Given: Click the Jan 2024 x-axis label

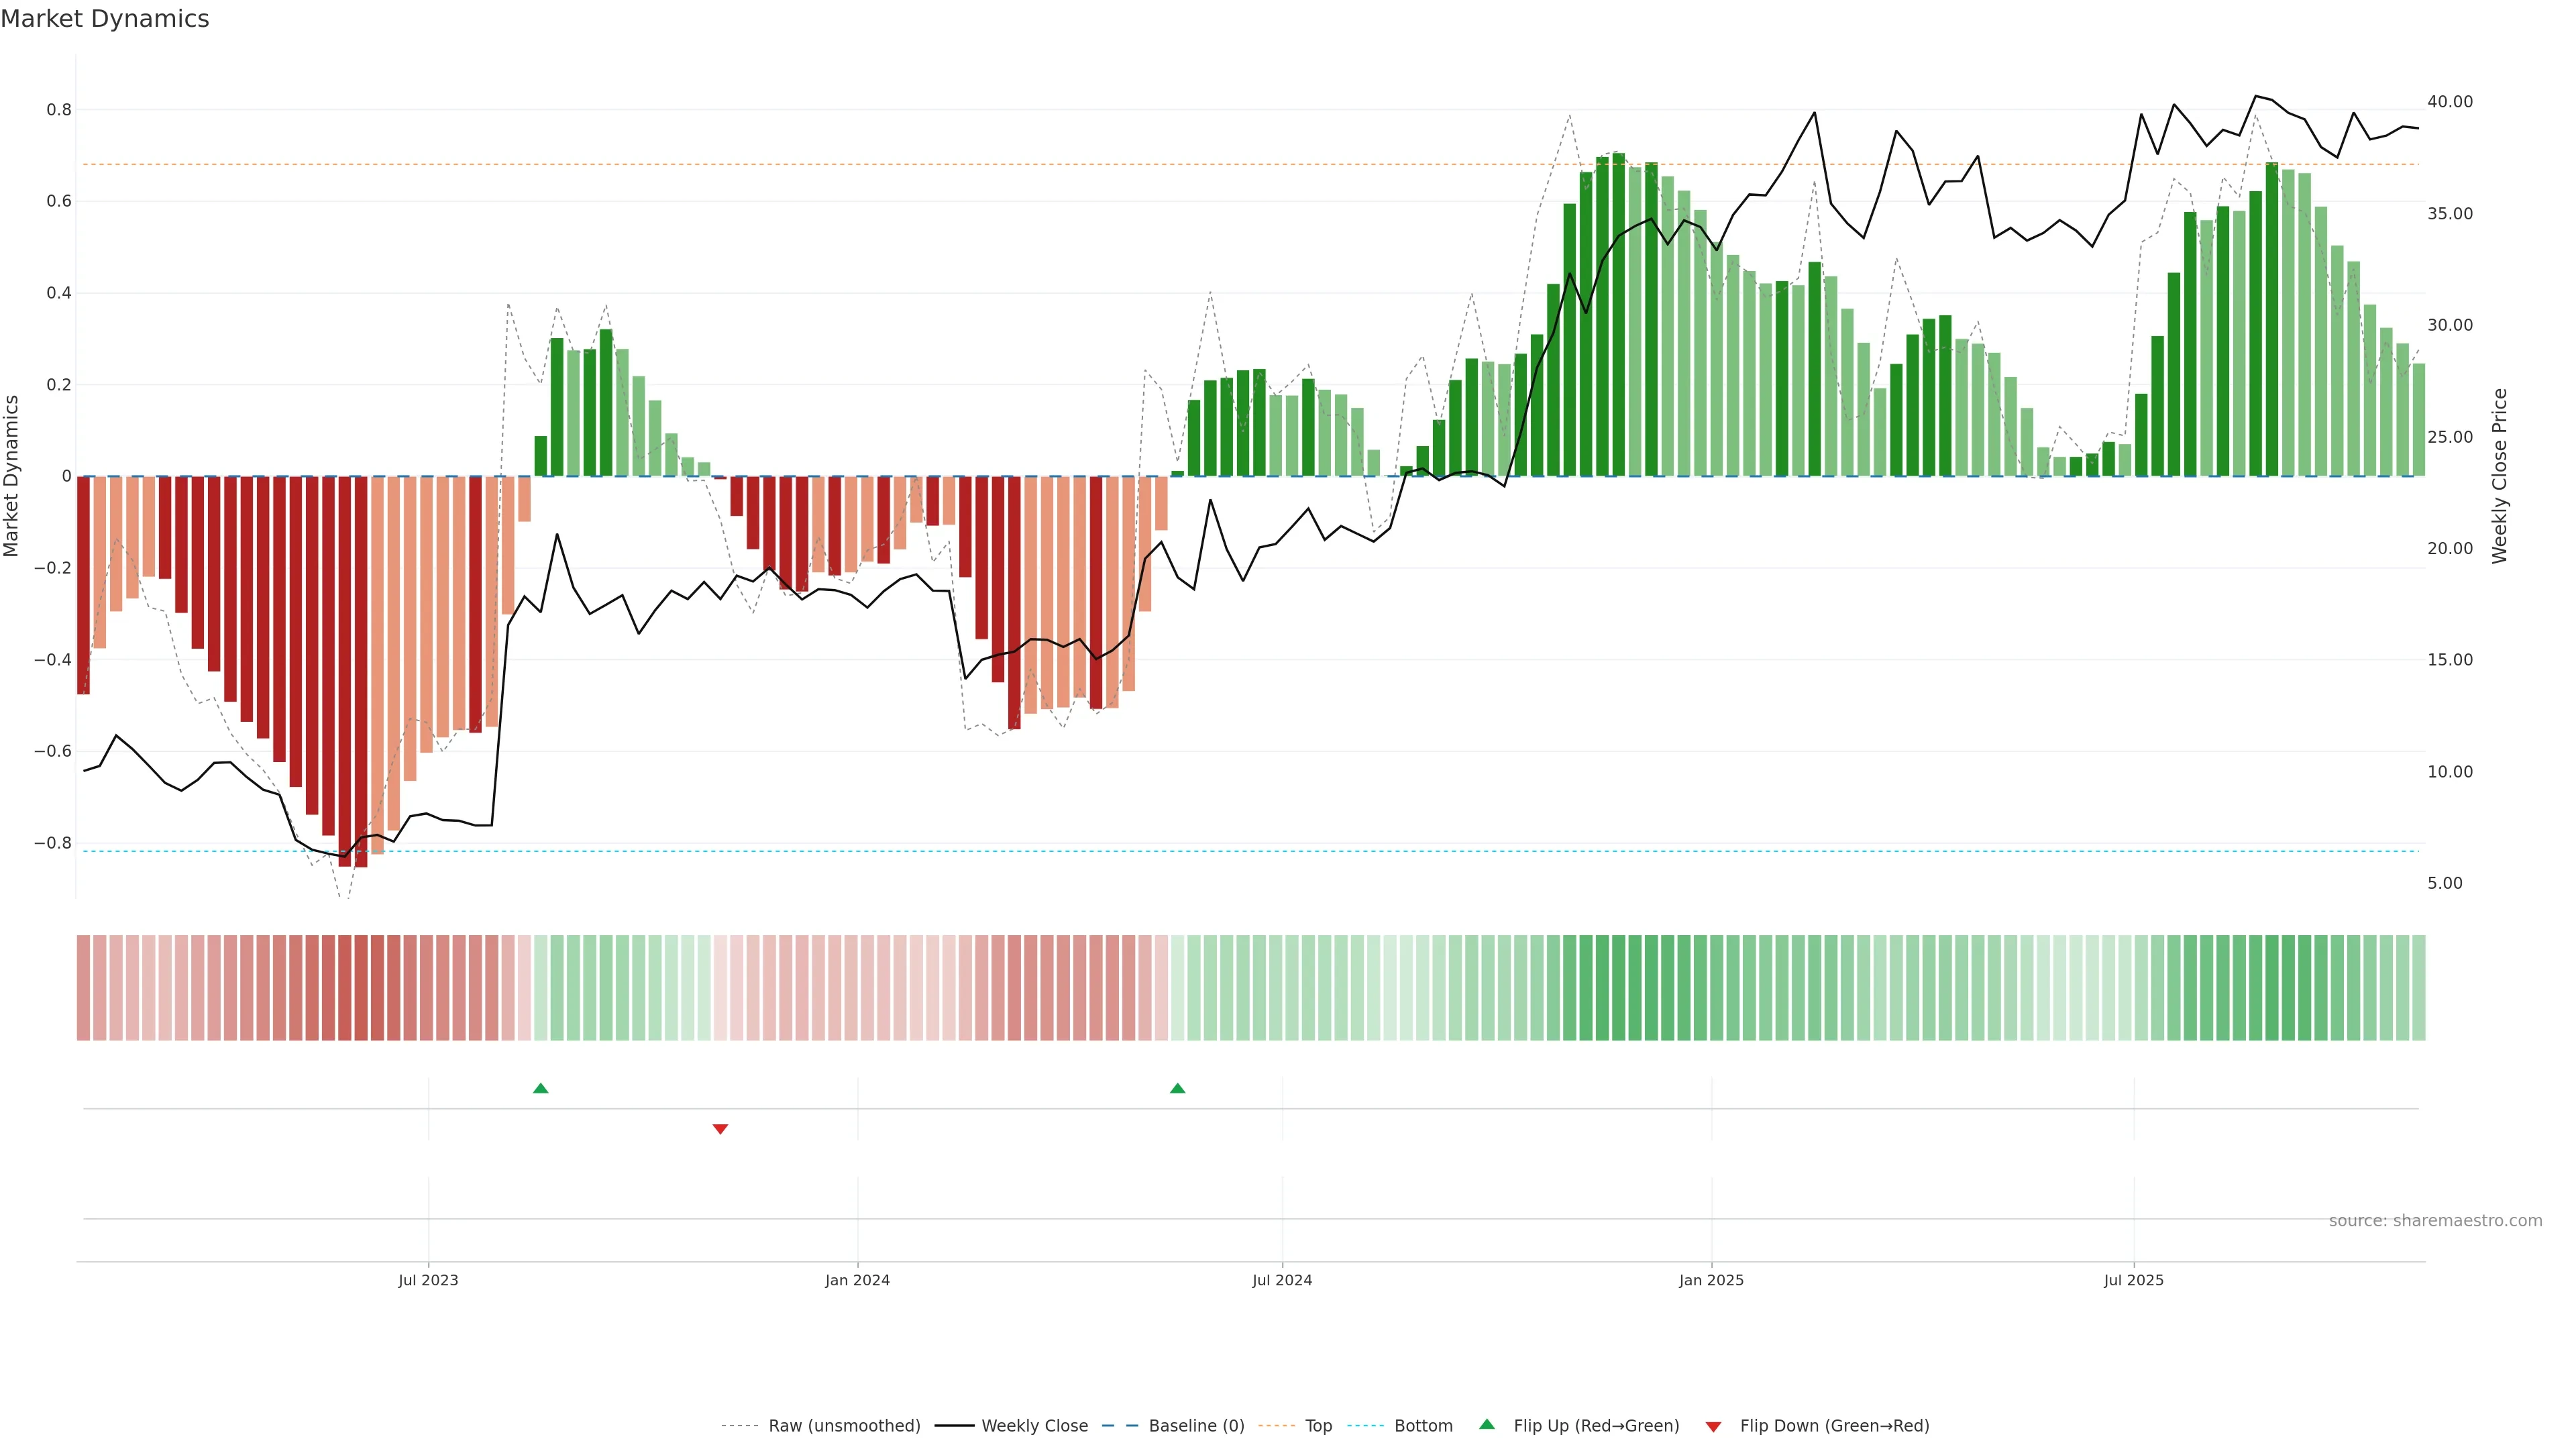Looking at the screenshot, I should pyautogui.click(x=857, y=1280).
